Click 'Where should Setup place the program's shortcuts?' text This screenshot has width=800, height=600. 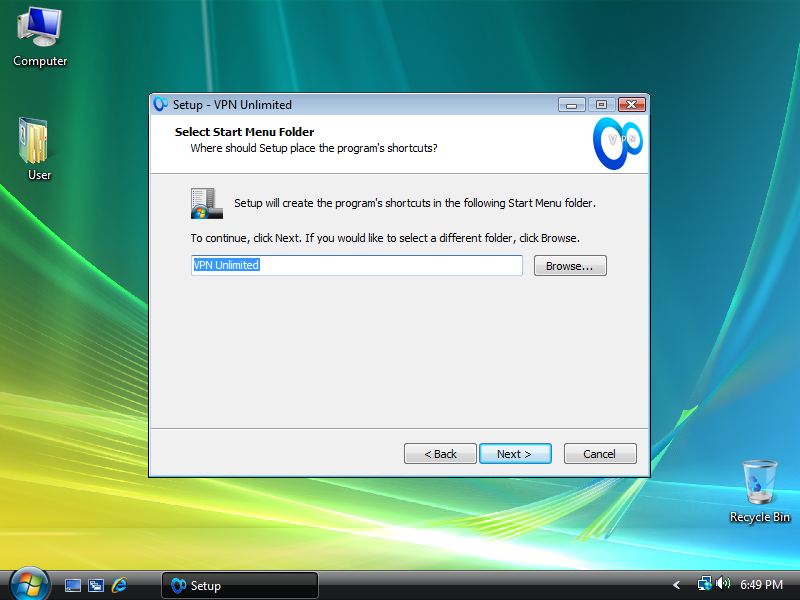[314, 148]
